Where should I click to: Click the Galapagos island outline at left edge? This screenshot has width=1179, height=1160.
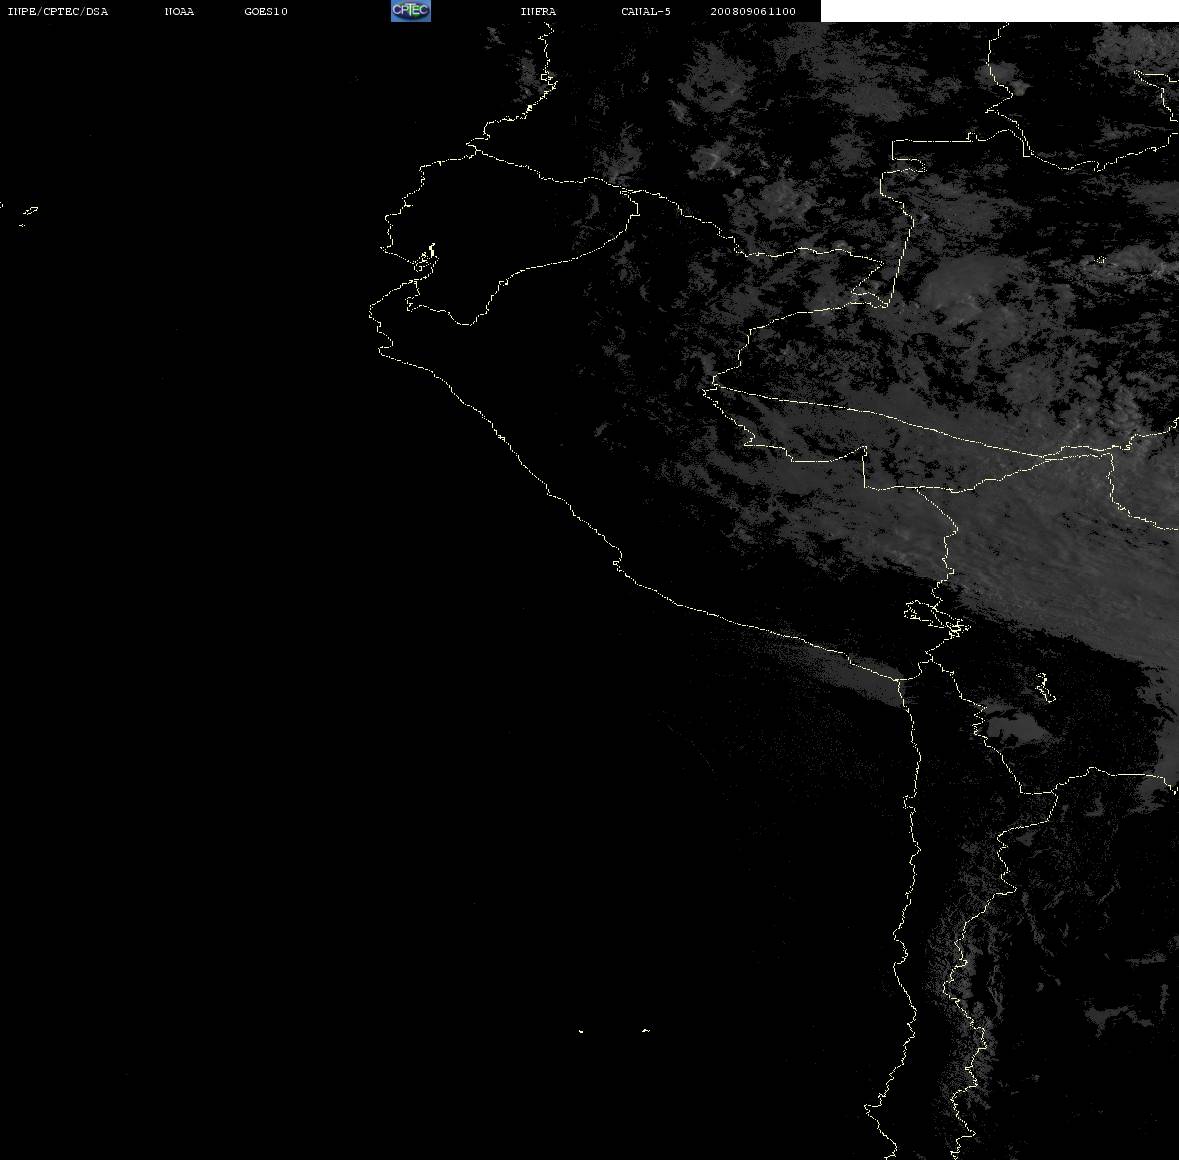29,212
